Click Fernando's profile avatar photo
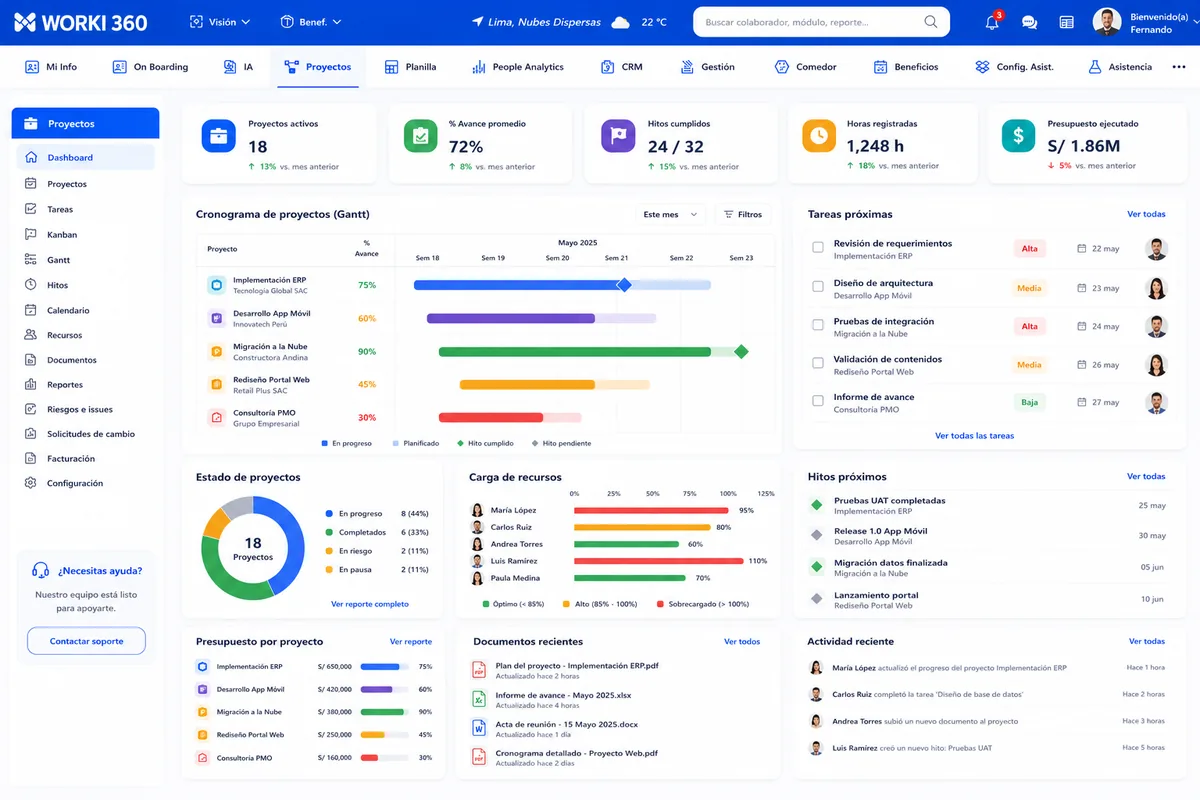The height and width of the screenshot is (800, 1200). 1107,22
